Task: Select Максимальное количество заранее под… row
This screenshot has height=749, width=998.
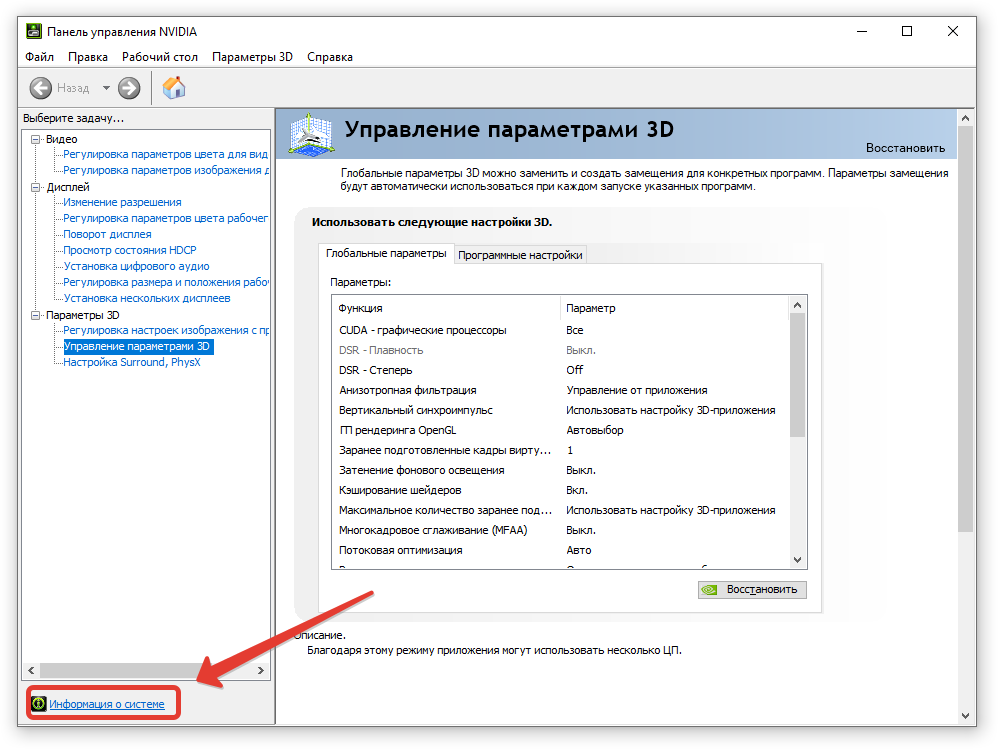Action: coord(561,510)
